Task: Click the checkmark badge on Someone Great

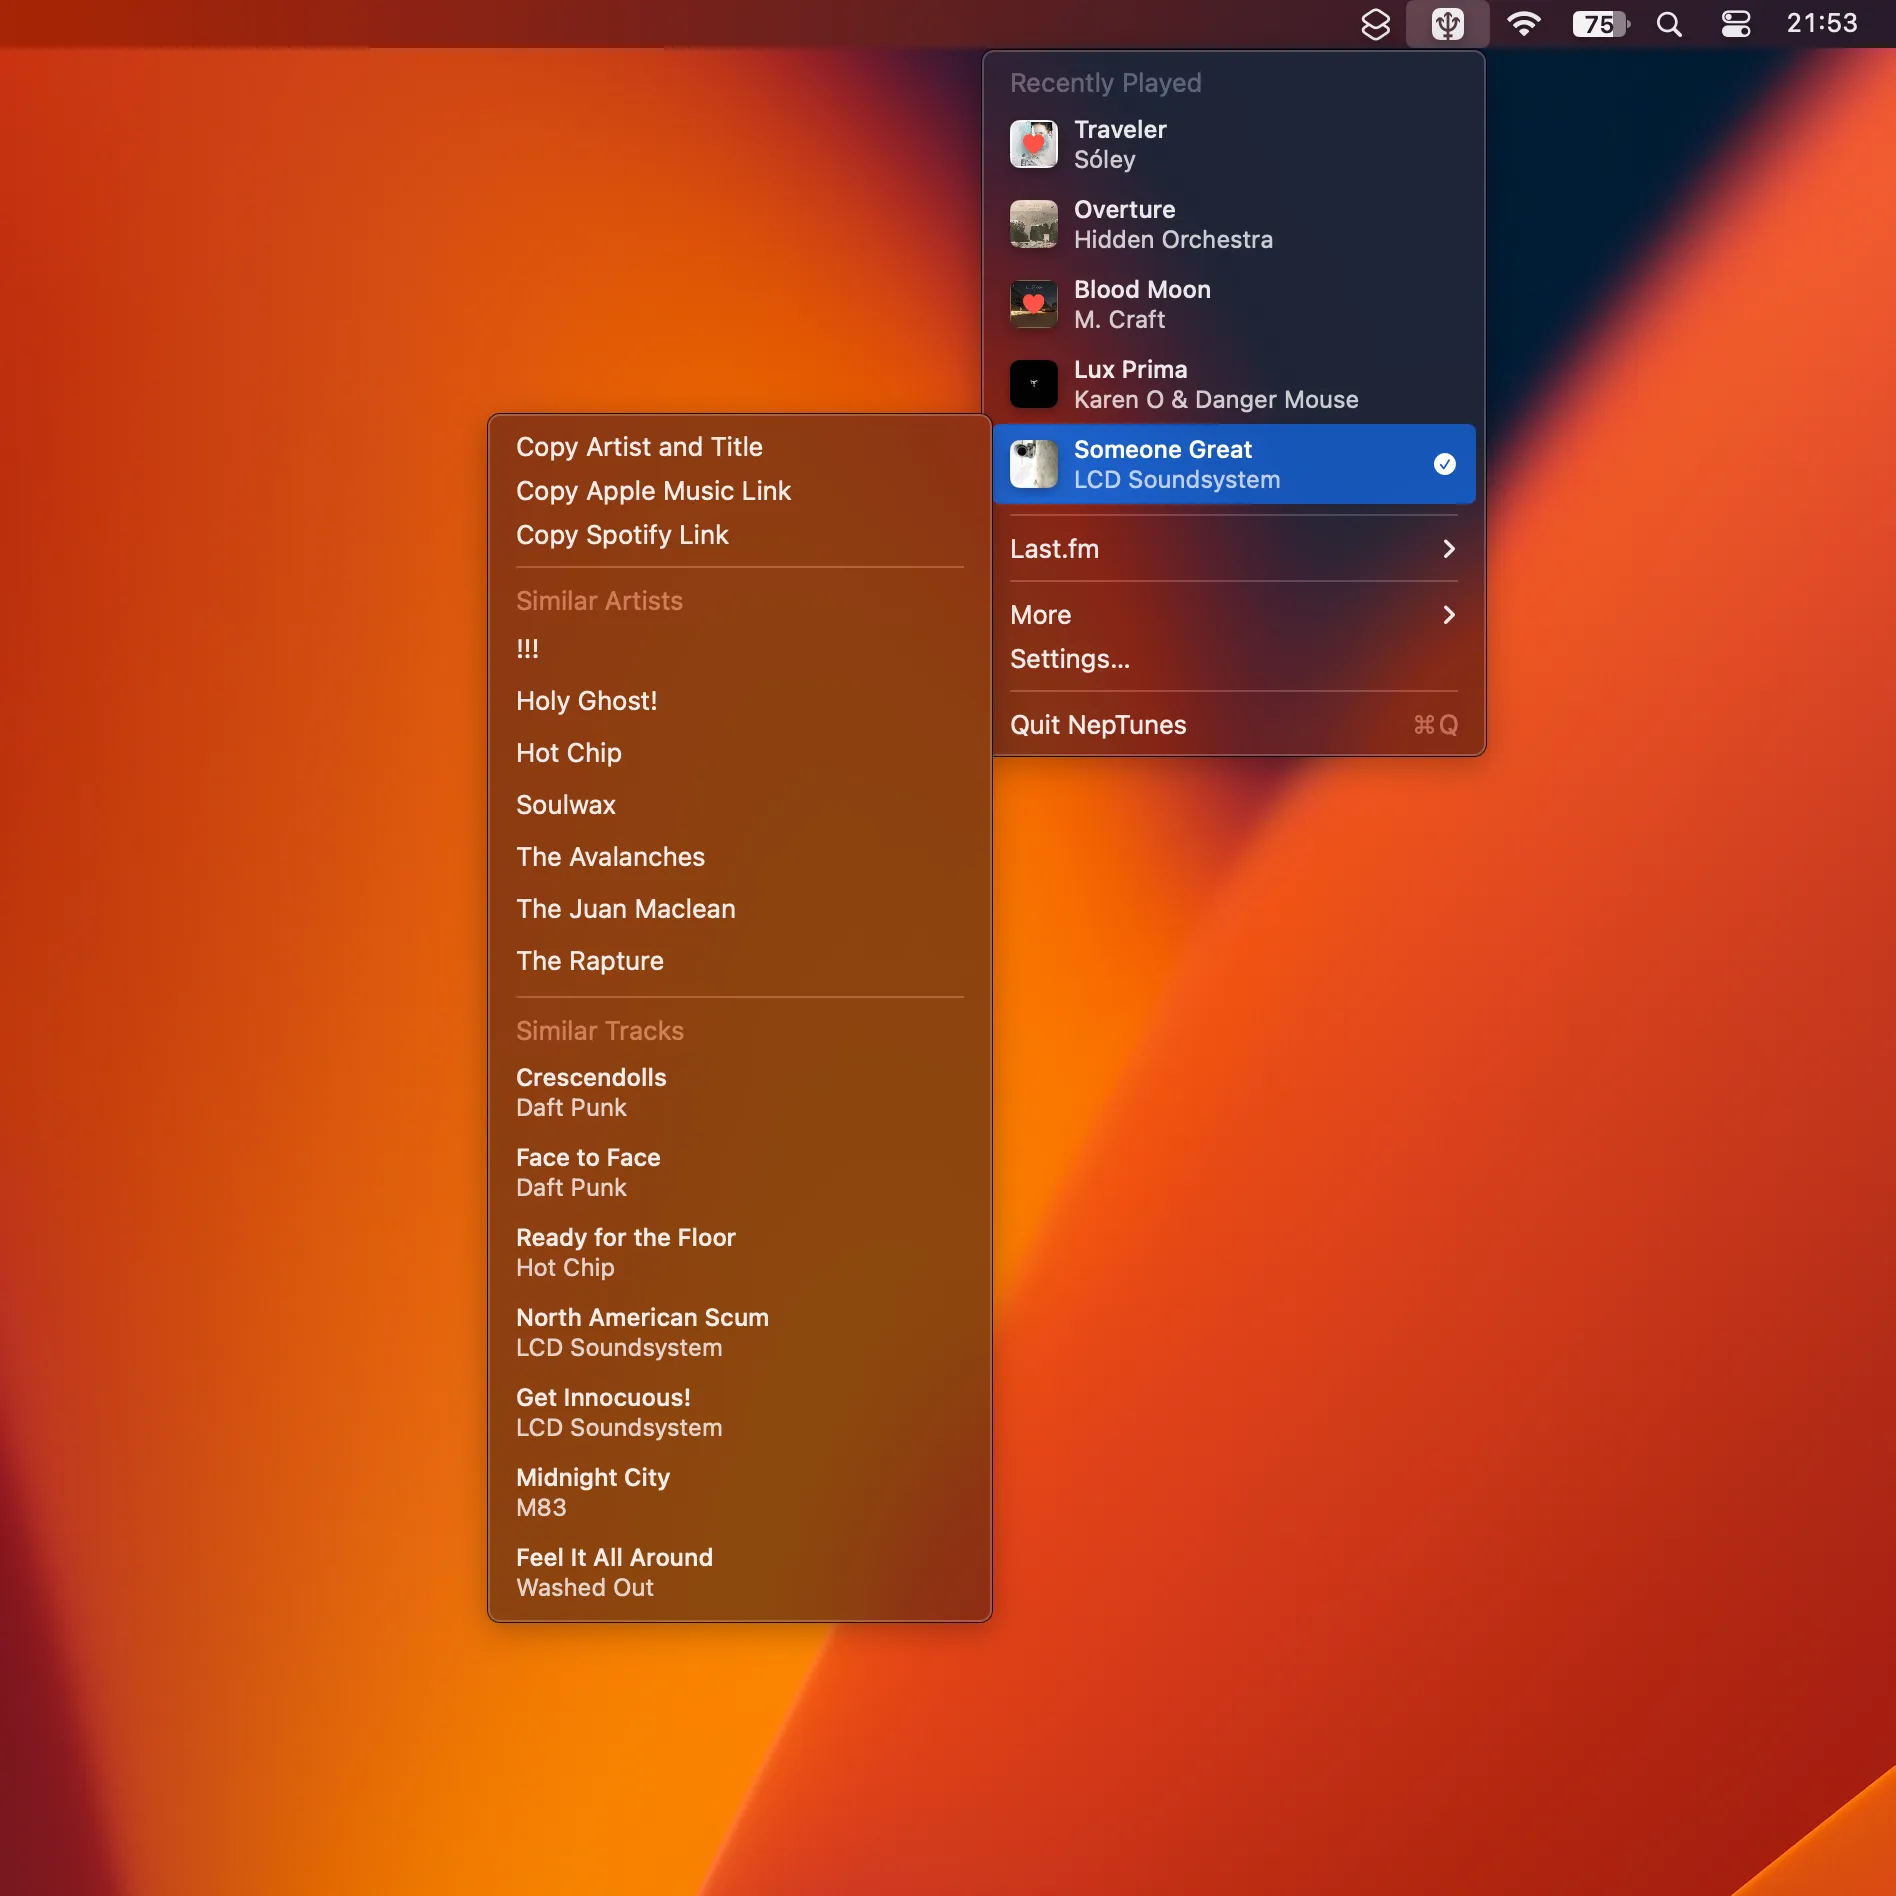Action: (x=1444, y=463)
